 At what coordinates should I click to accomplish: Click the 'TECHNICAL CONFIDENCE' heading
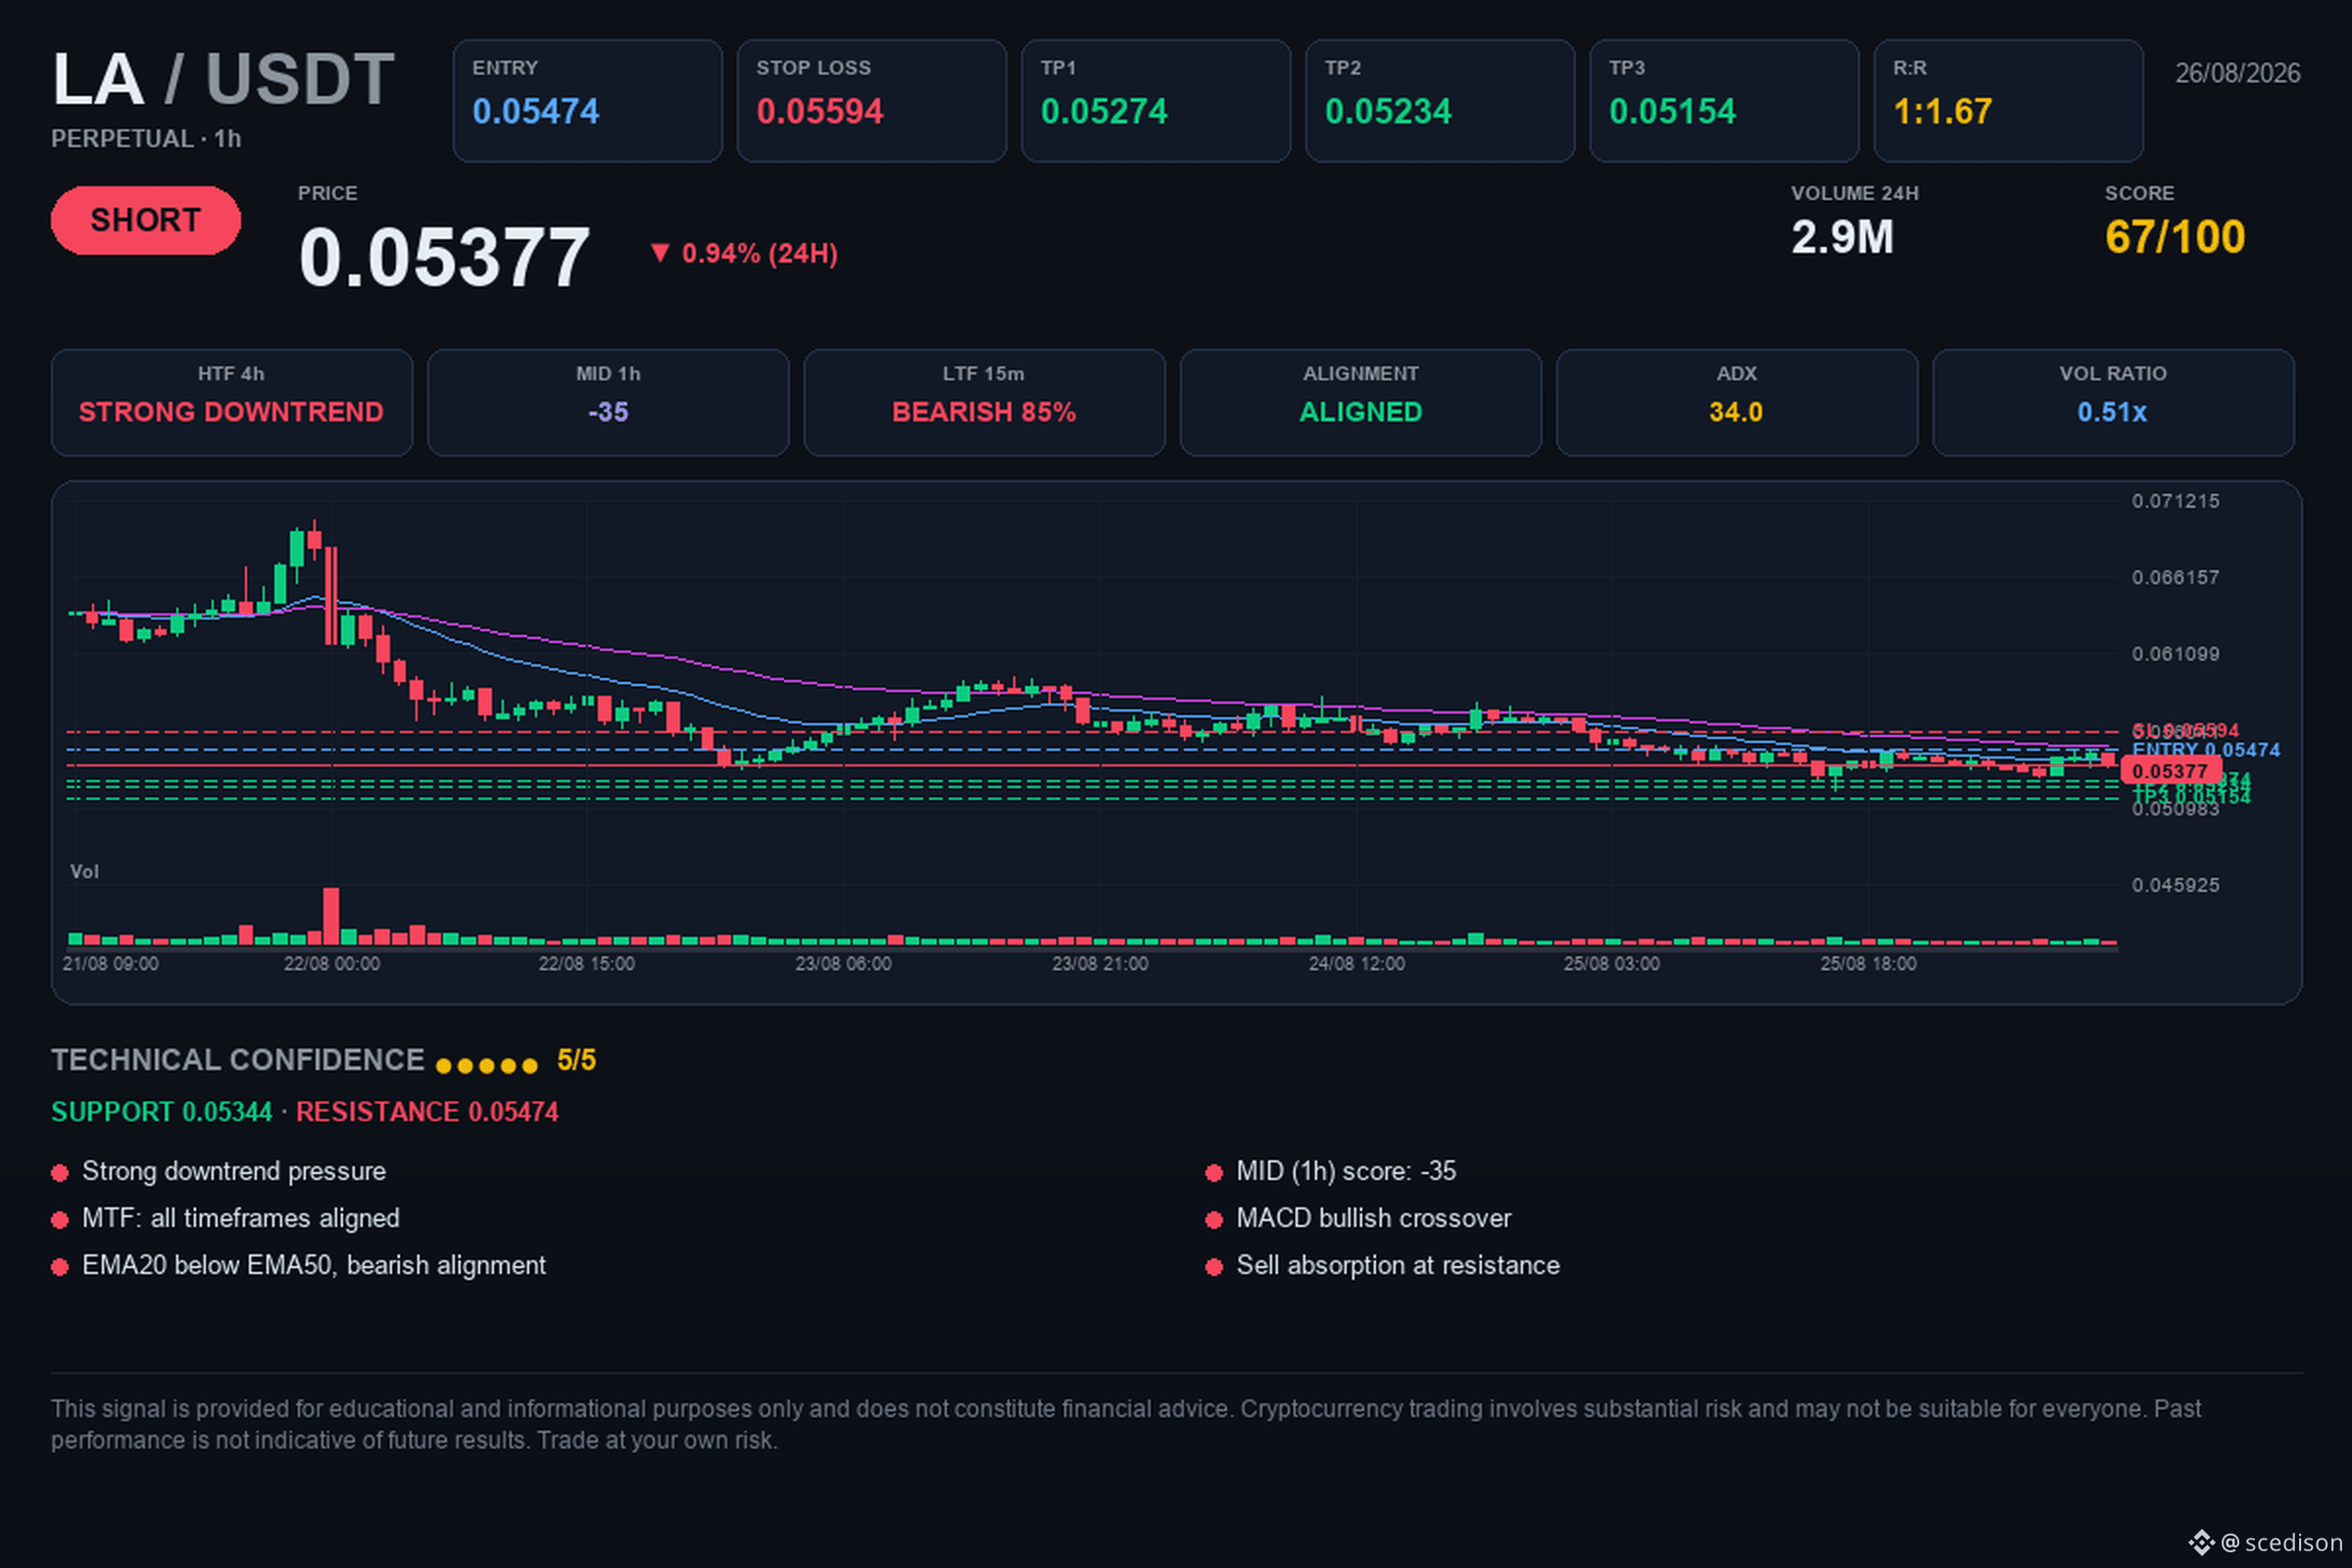(238, 1060)
